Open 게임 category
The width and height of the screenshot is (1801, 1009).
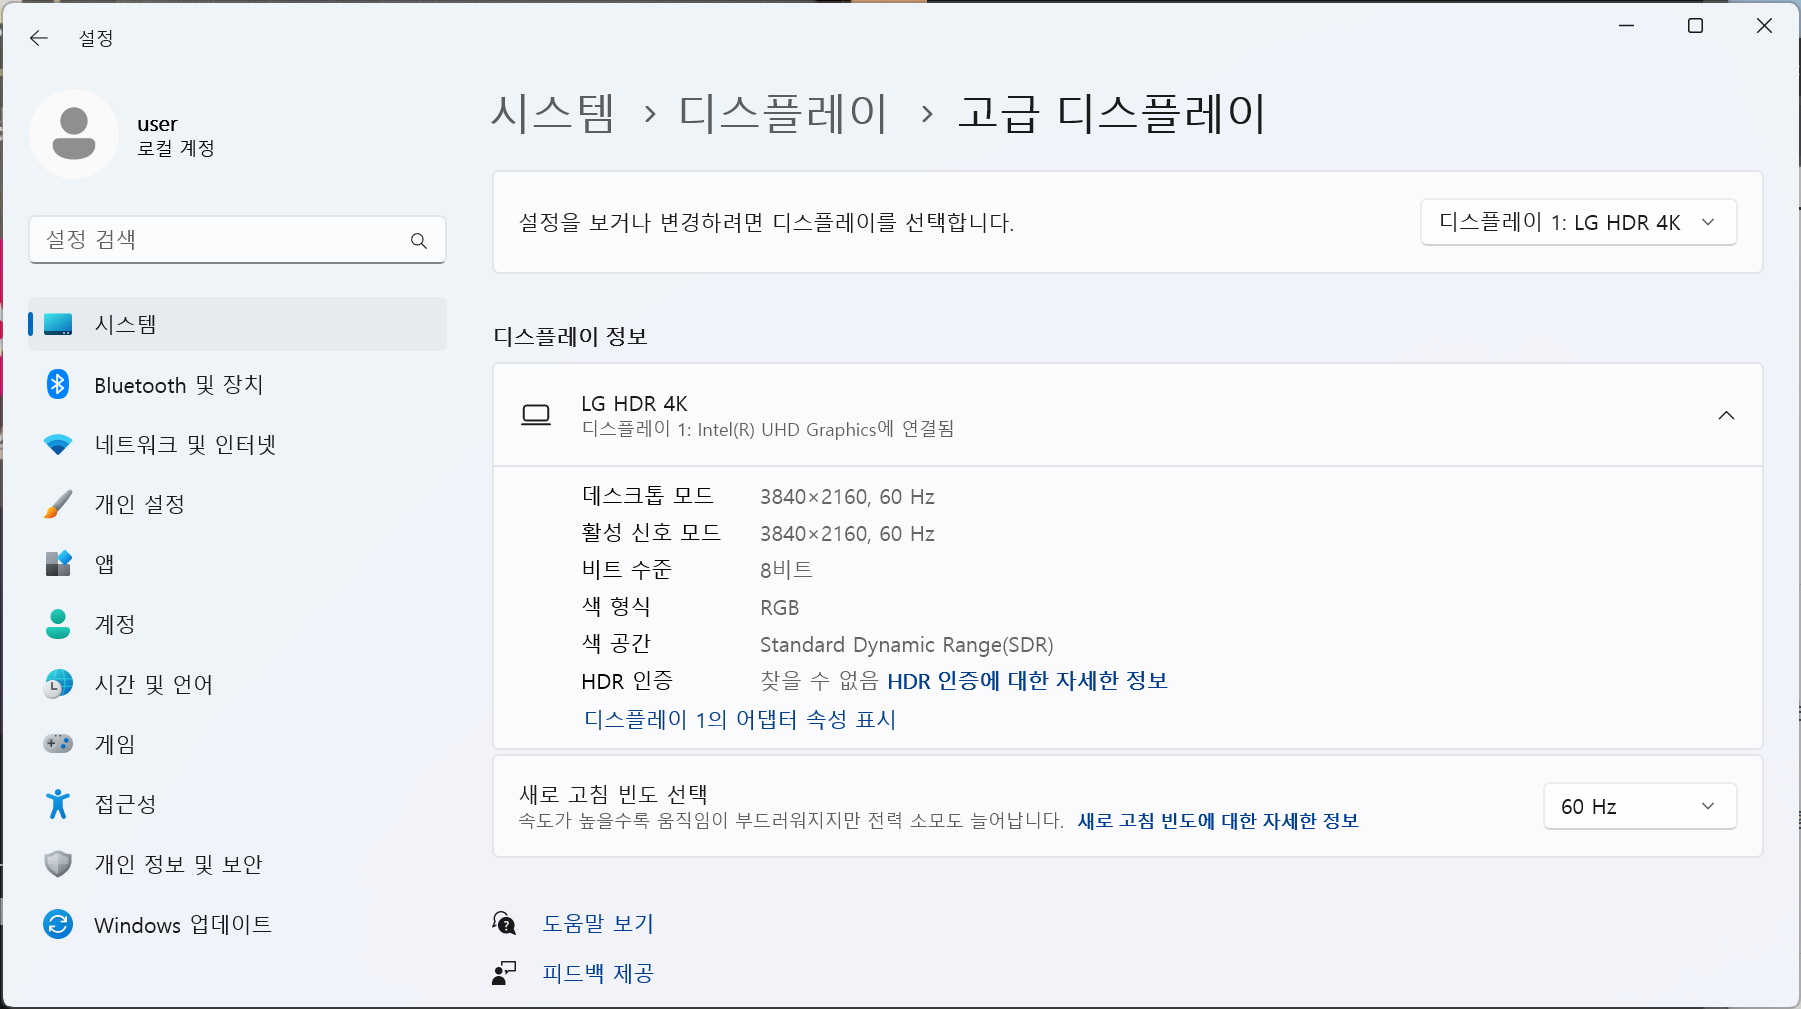click(237, 744)
